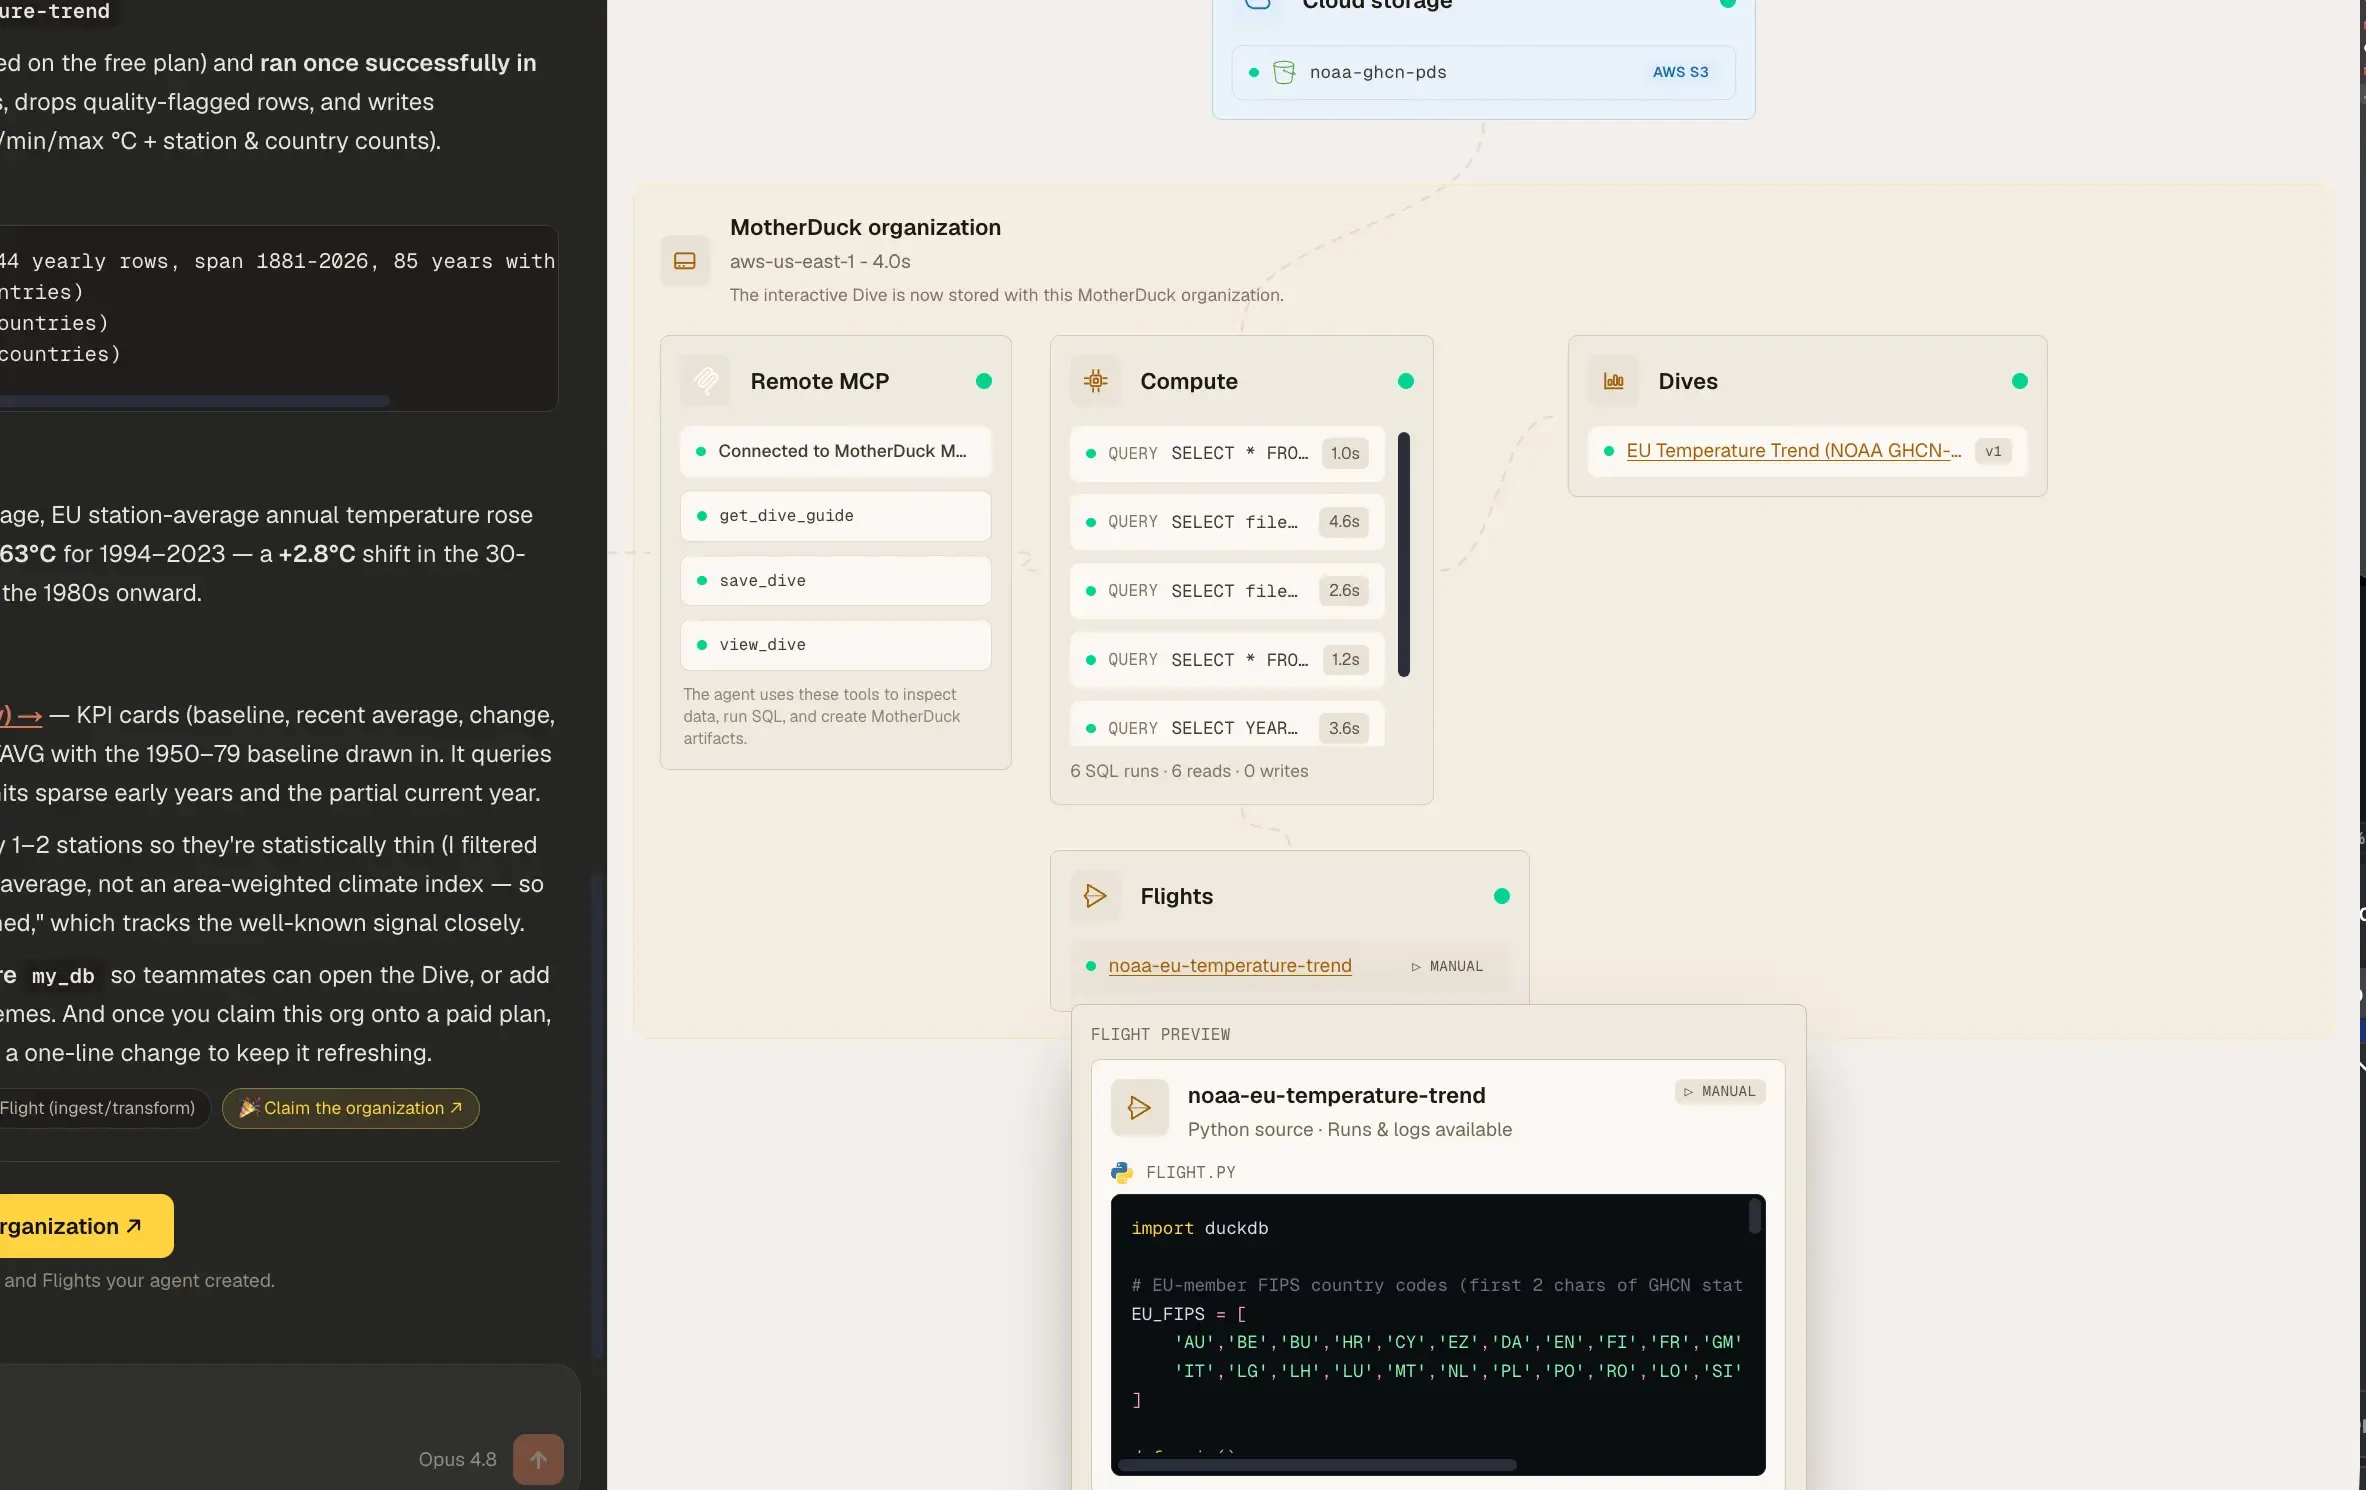The height and width of the screenshot is (1490, 2366).
Task: Click the Remote MCP card icon
Action: click(x=706, y=381)
